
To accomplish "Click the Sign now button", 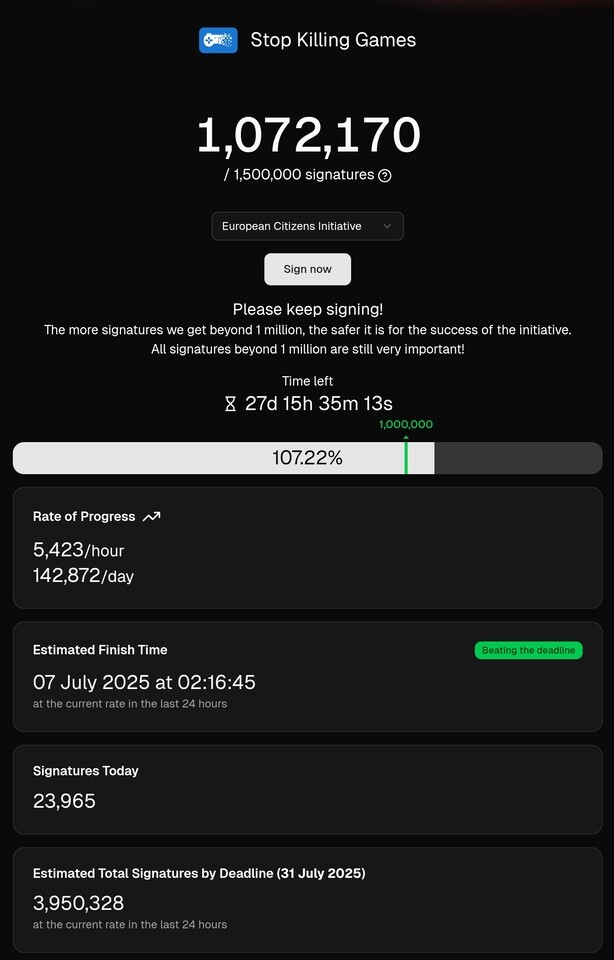I will click(x=307, y=269).
